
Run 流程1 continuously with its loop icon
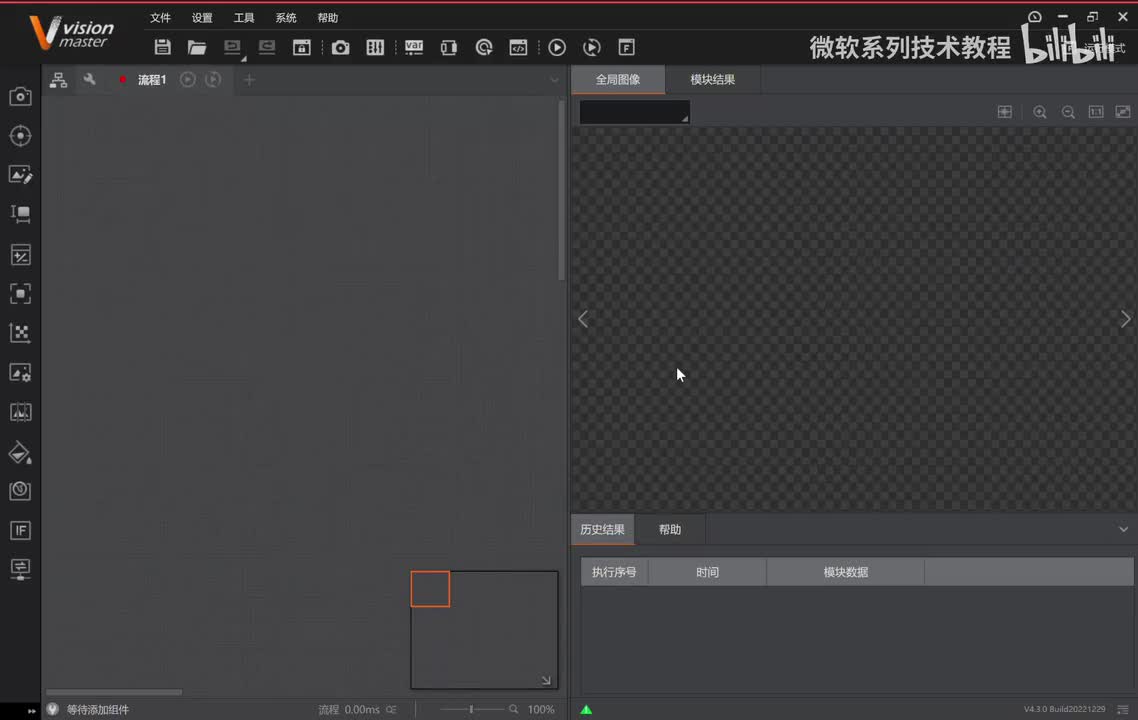[213, 79]
